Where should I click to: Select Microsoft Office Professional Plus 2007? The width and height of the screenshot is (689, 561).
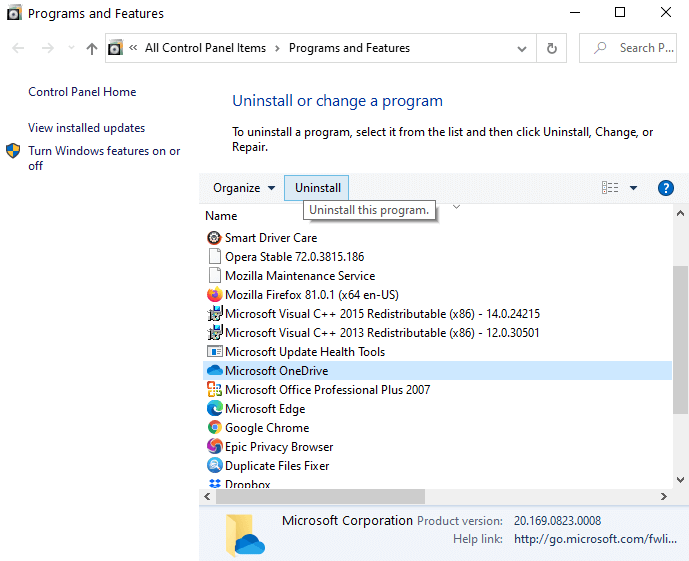(x=327, y=389)
